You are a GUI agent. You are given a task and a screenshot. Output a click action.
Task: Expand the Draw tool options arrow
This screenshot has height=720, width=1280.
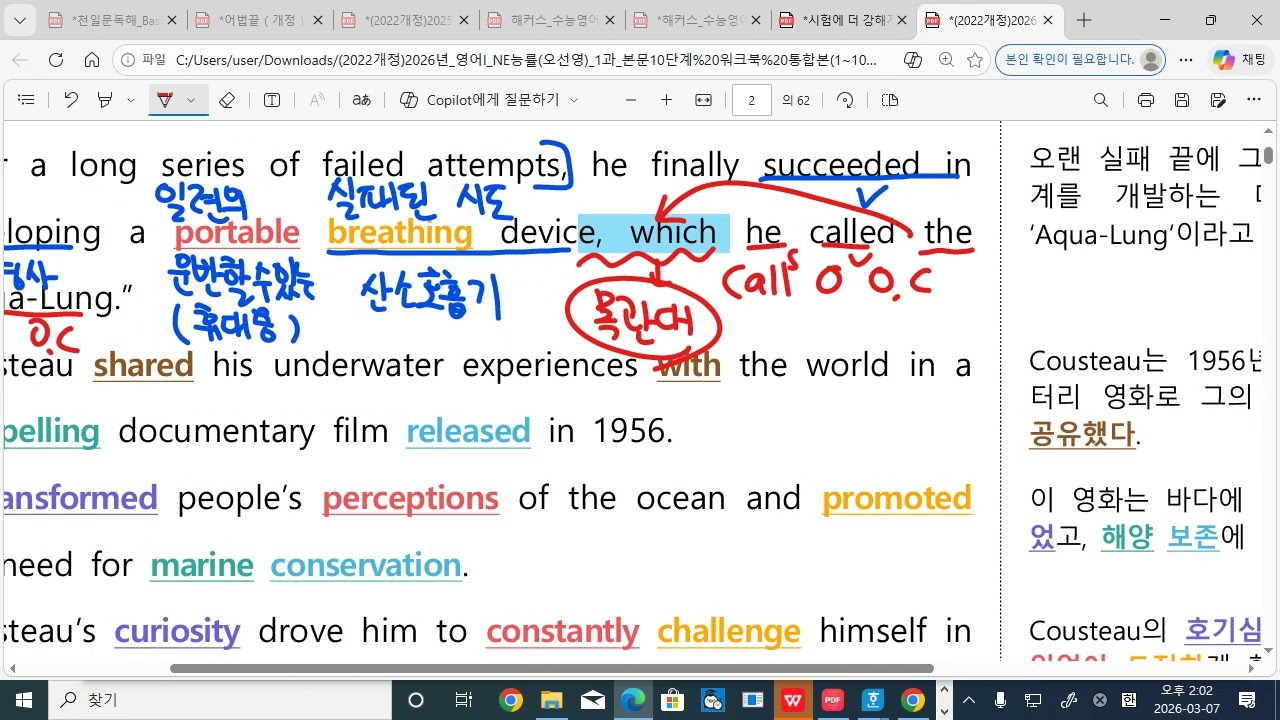[x=191, y=100]
